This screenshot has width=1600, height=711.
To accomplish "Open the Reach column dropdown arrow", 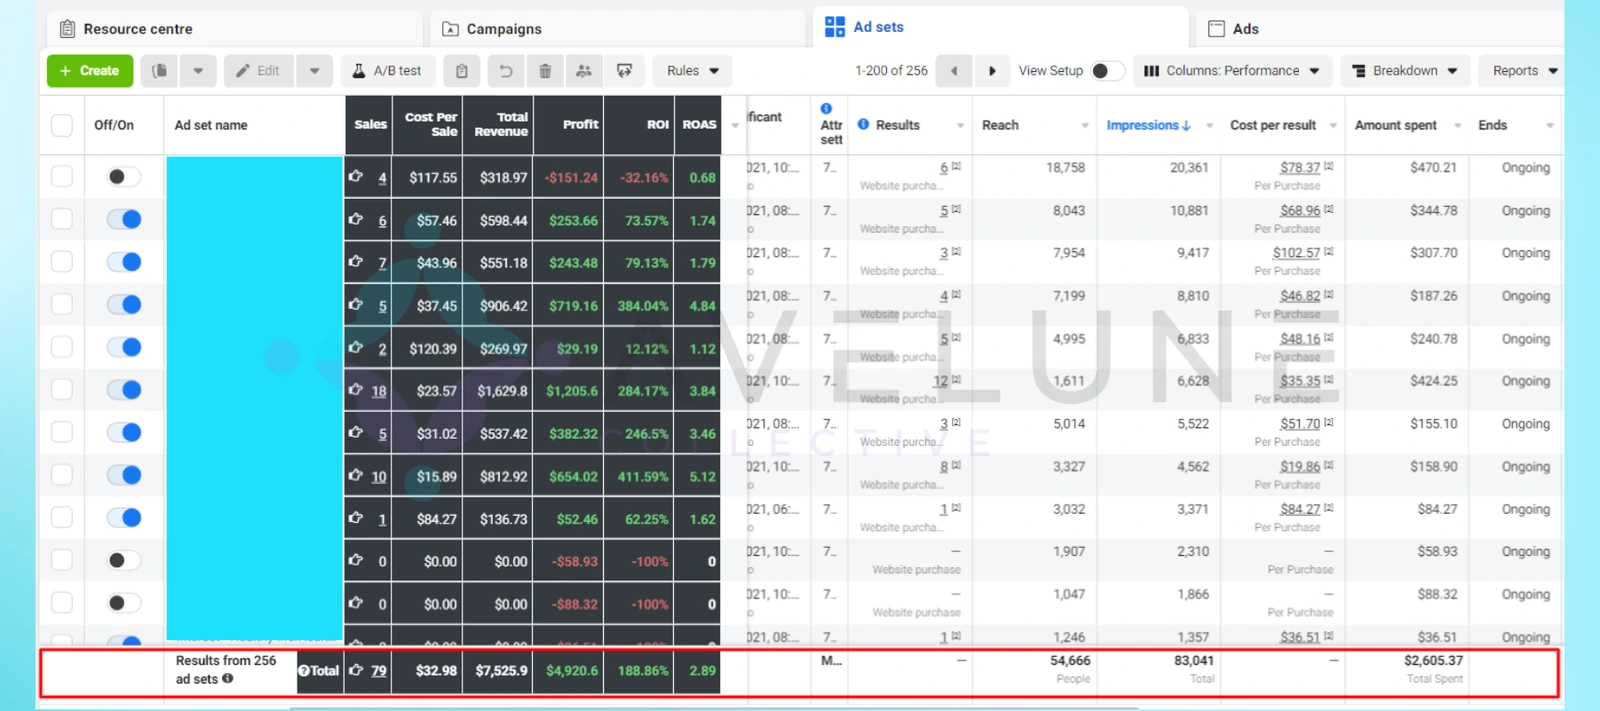I will (1085, 126).
